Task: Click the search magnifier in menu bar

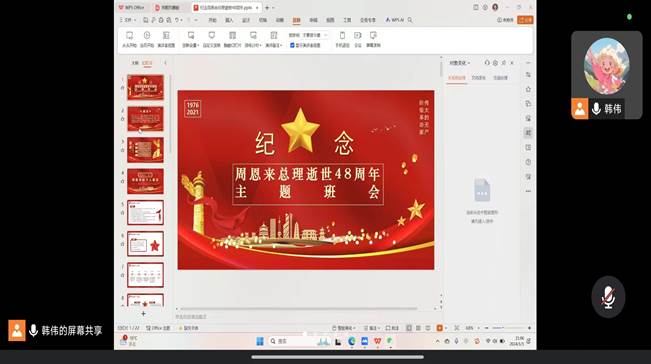Action: [x=410, y=20]
